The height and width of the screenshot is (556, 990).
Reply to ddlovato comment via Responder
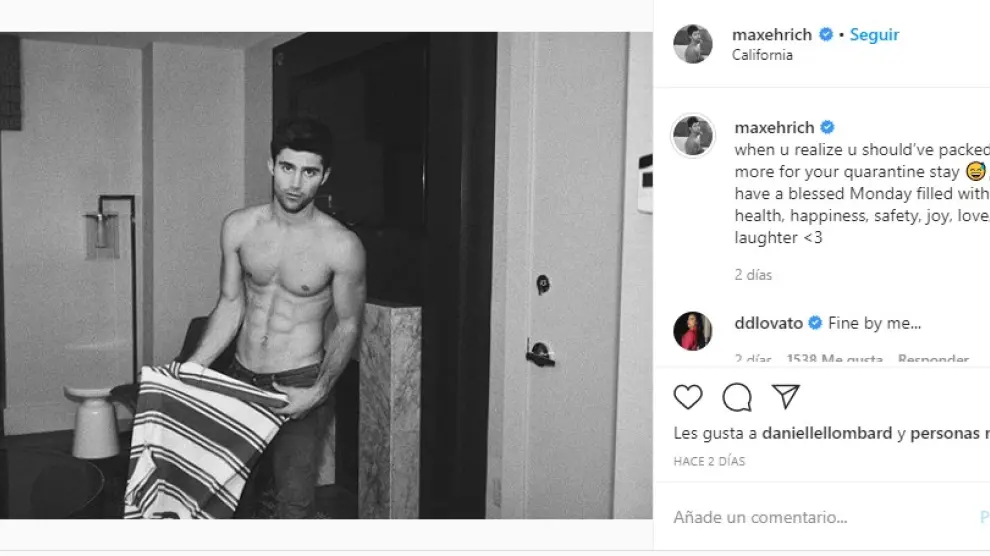pyautogui.click(x=933, y=359)
